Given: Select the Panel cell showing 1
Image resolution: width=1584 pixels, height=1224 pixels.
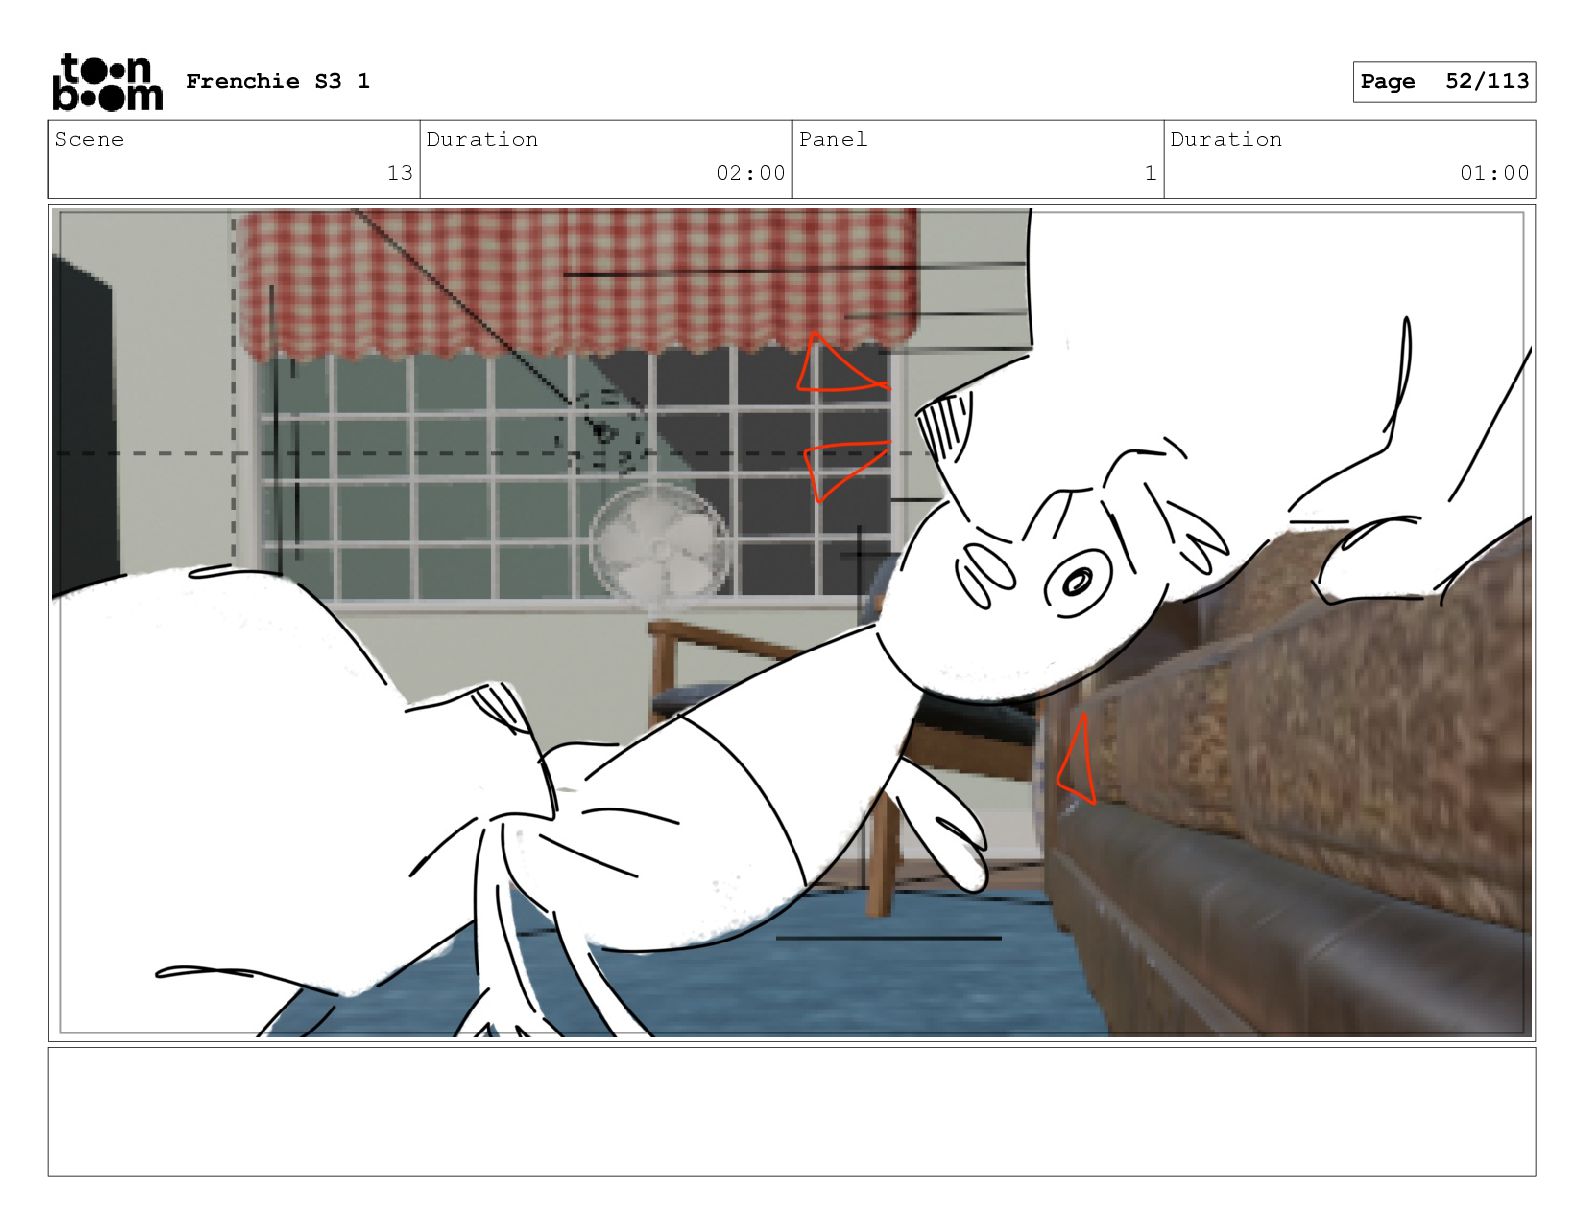Looking at the screenshot, I should [978, 159].
